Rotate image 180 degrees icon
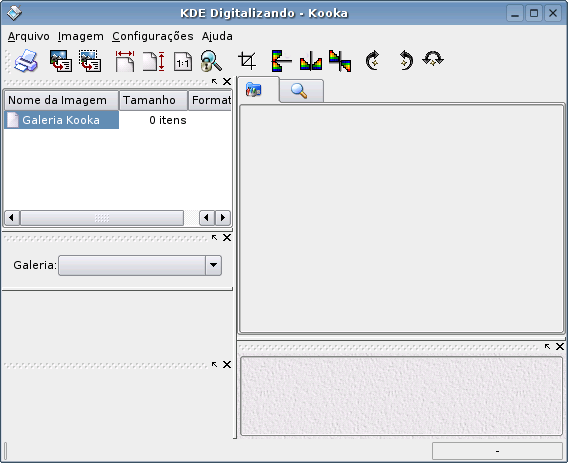Screen dimensions: 568x463 [x=433, y=59]
